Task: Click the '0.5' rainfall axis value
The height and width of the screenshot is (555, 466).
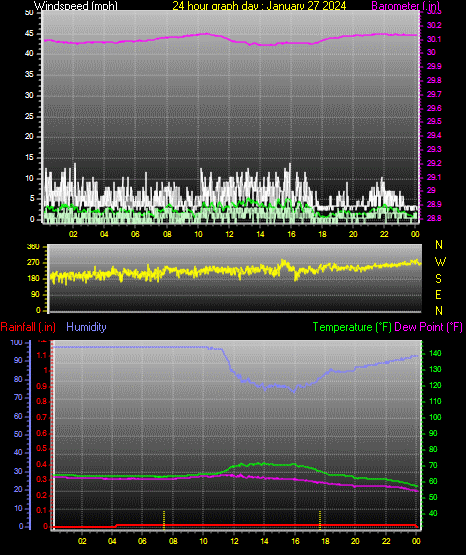Action: pos(42,448)
